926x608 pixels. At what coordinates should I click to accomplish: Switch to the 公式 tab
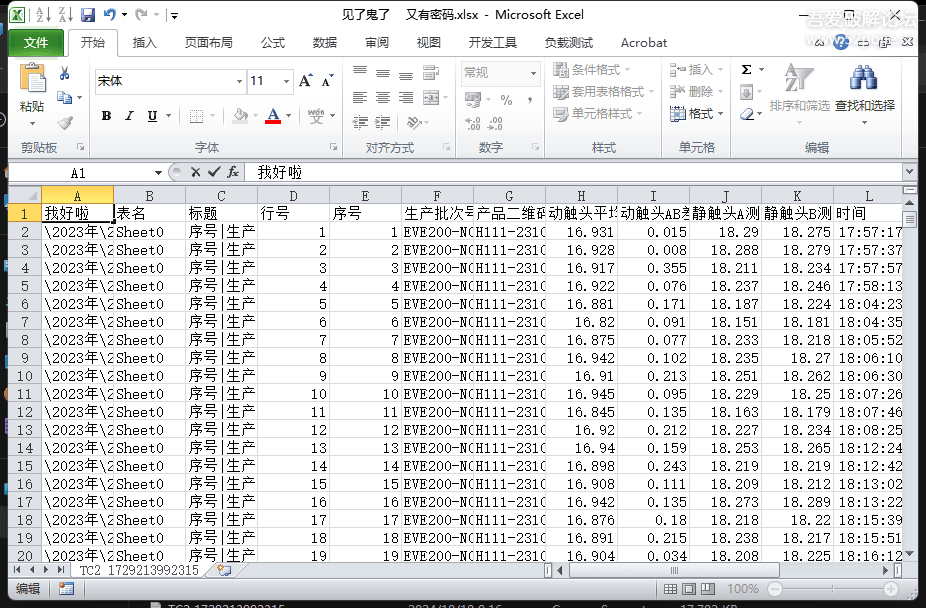click(x=273, y=43)
